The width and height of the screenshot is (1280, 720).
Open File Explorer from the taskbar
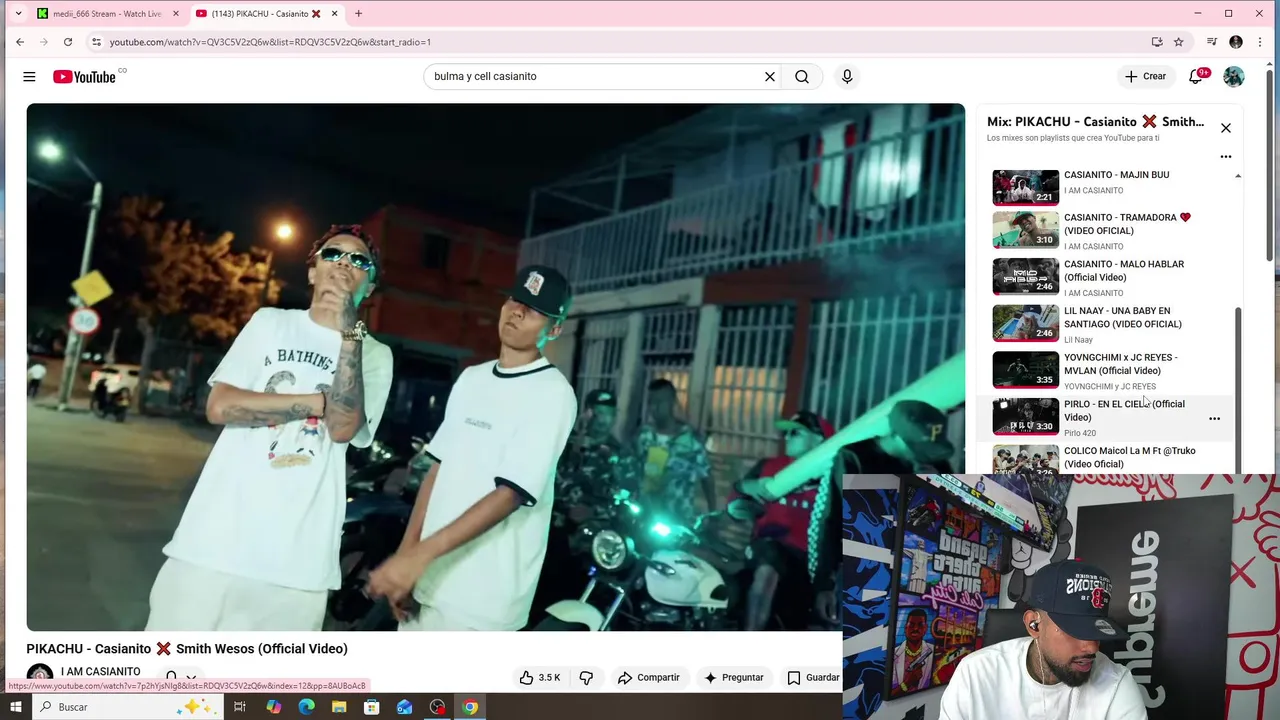[x=339, y=707]
